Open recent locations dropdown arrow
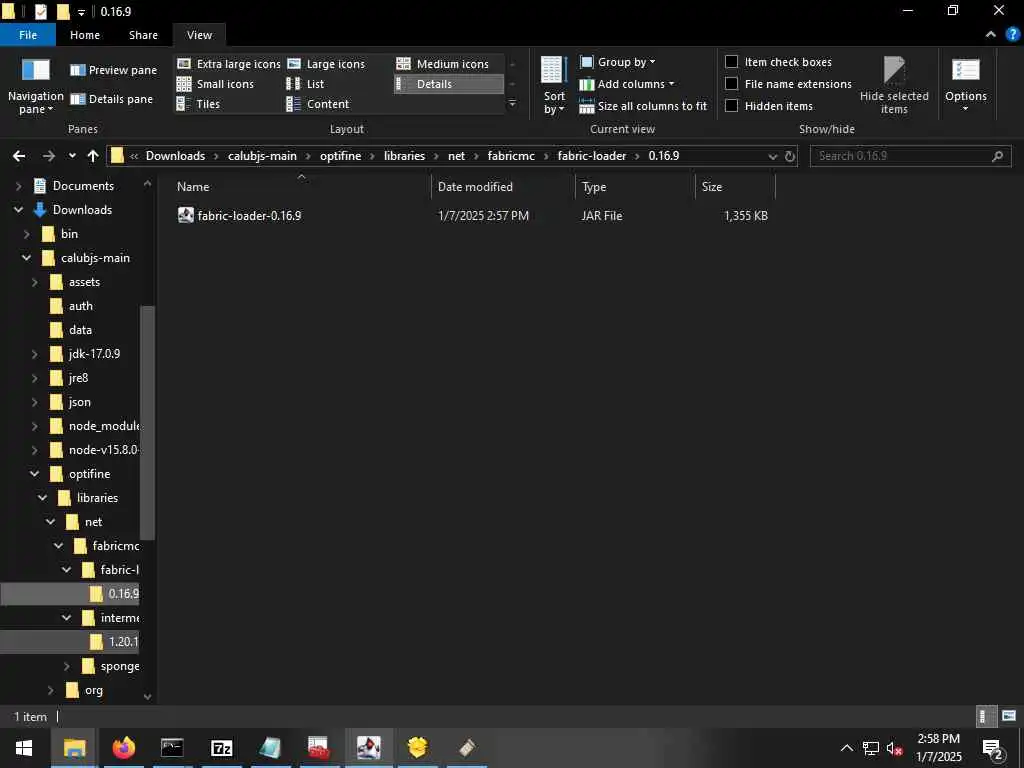1024x768 pixels. tap(72, 156)
